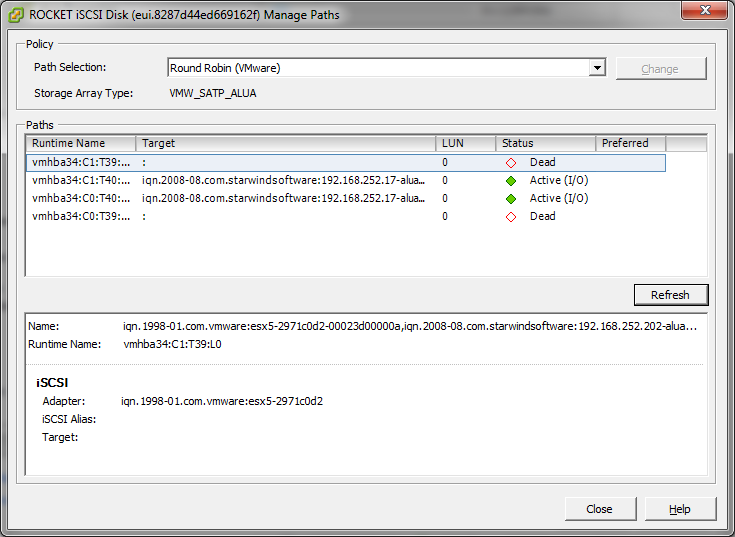Click the iSCSI Alias label
Viewport: 735px width, 537px height.
(69, 419)
